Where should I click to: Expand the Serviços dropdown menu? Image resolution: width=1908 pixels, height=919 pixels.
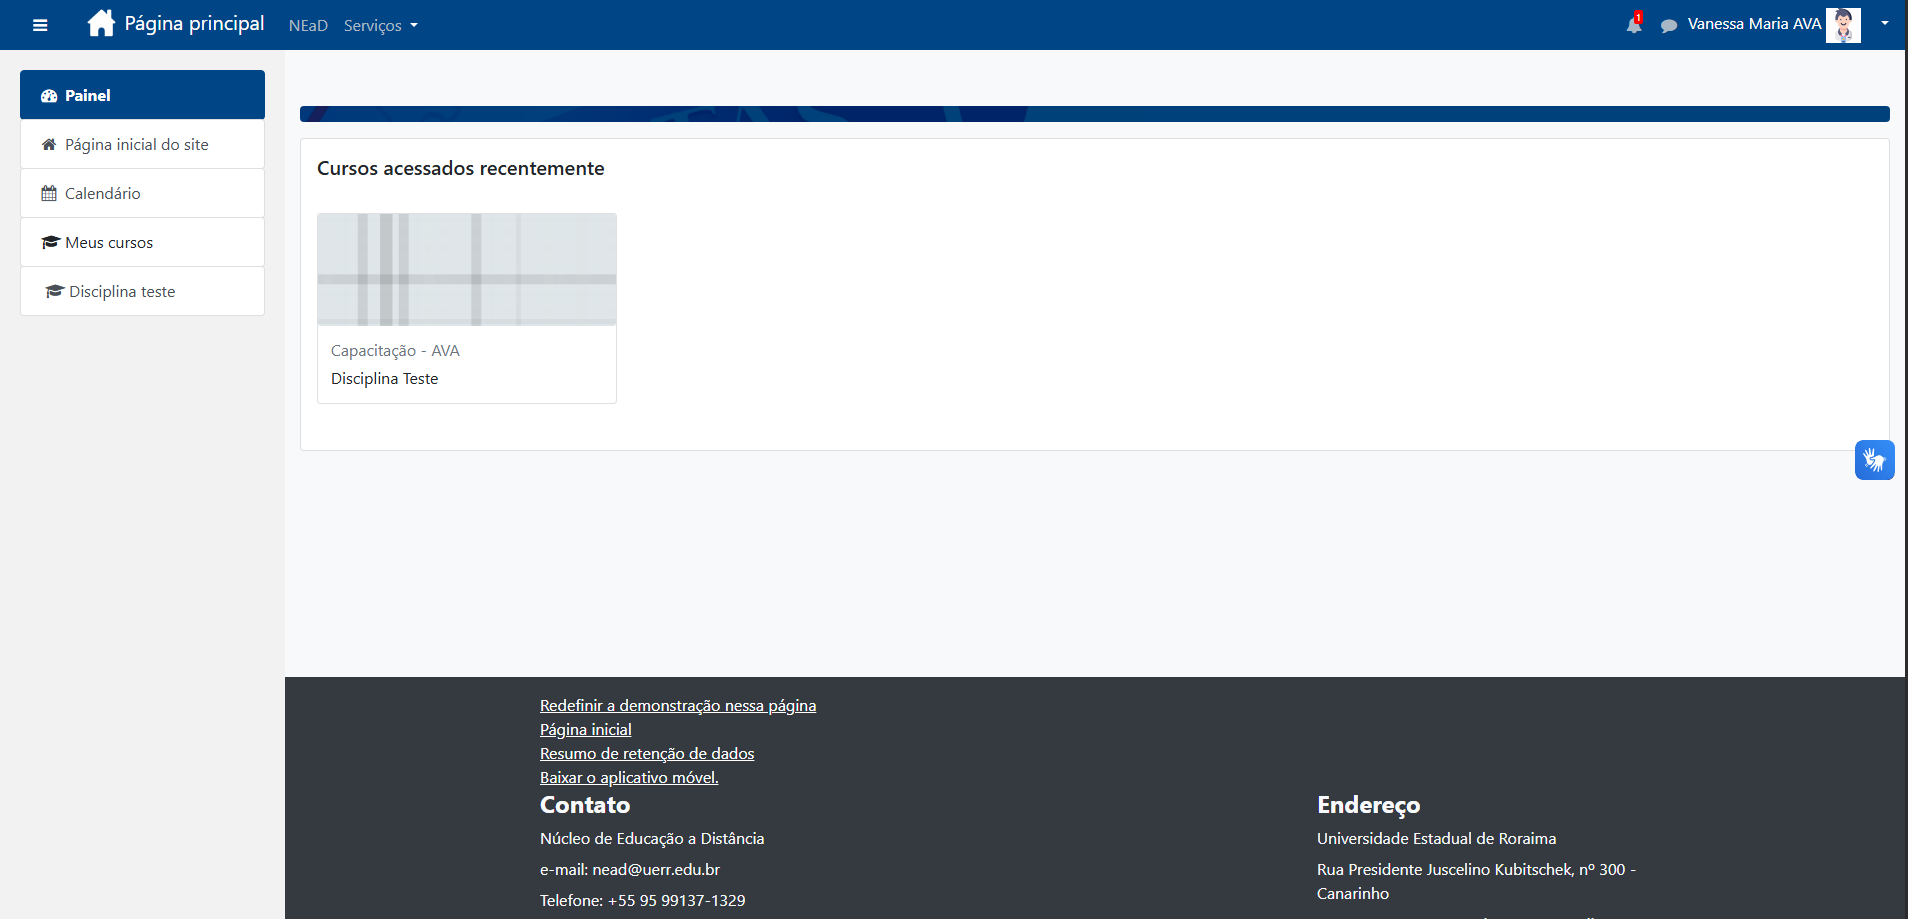click(380, 26)
